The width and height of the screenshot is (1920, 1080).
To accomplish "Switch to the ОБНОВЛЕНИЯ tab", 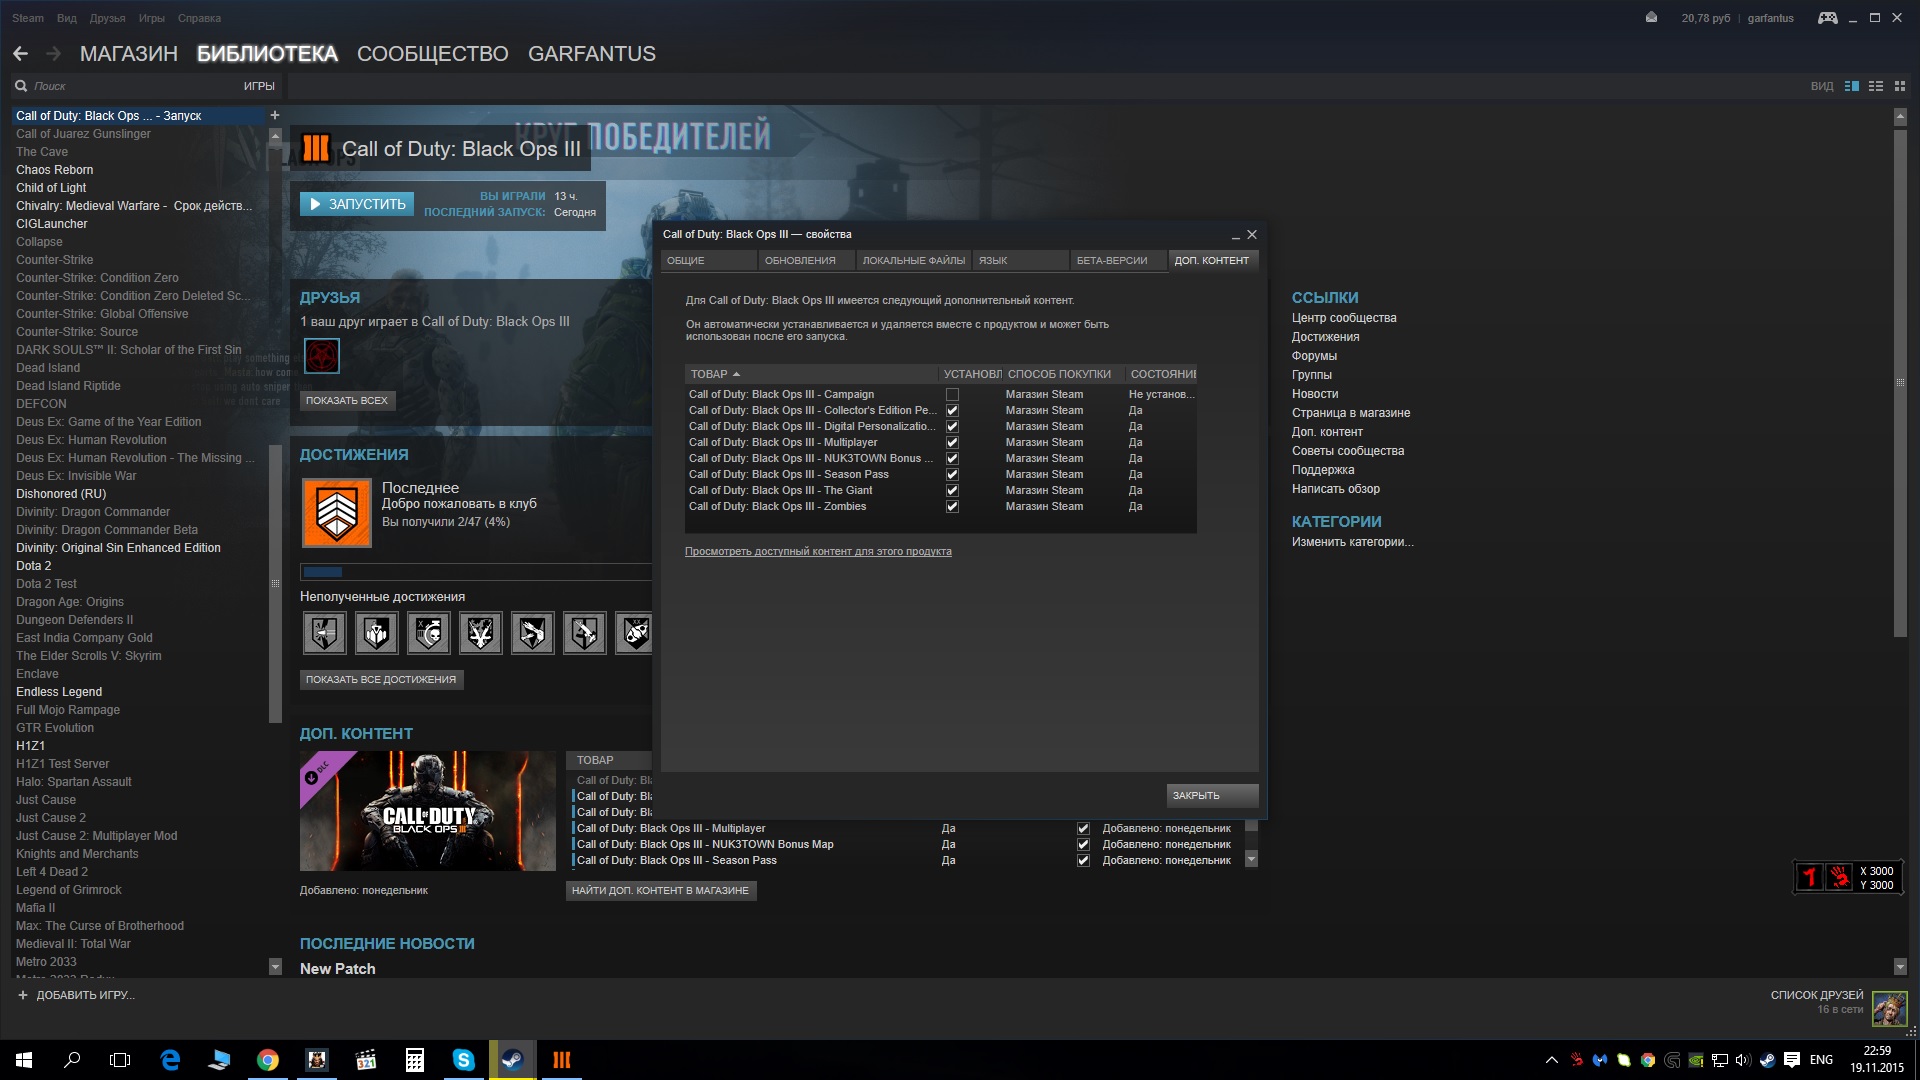I will coord(805,261).
